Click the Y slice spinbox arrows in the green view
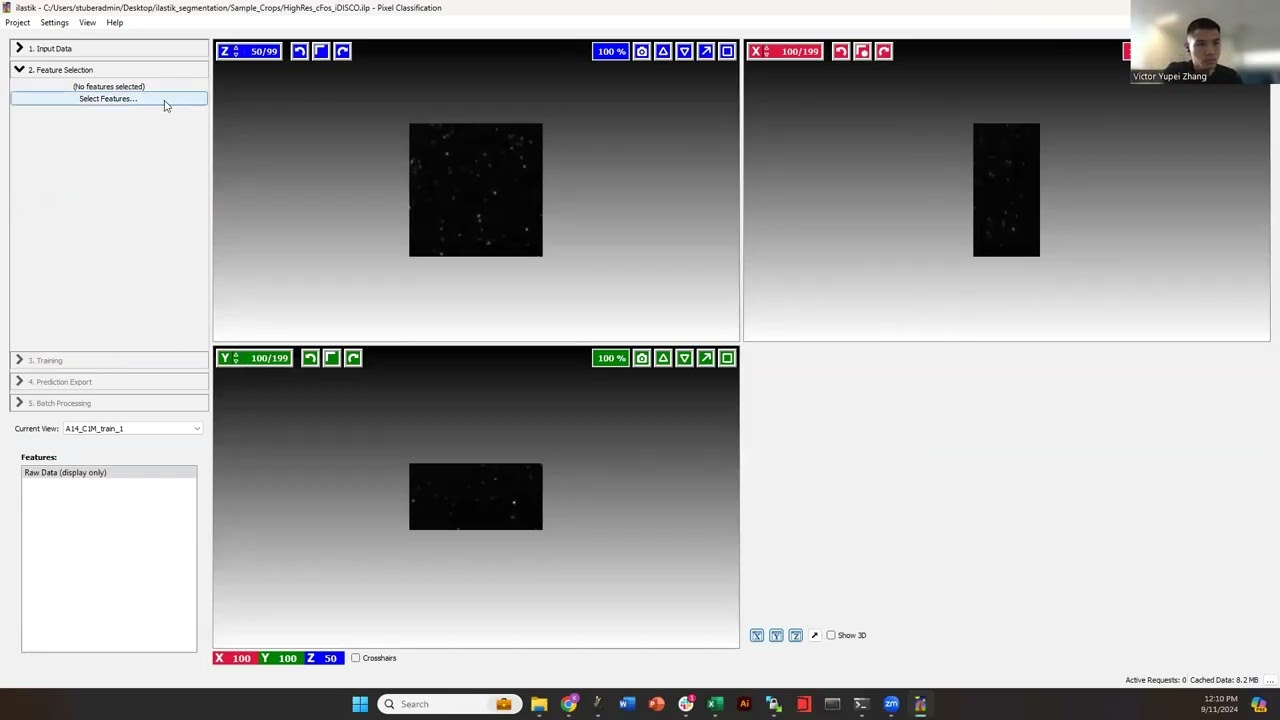The image size is (1280, 720). (x=236, y=358)
